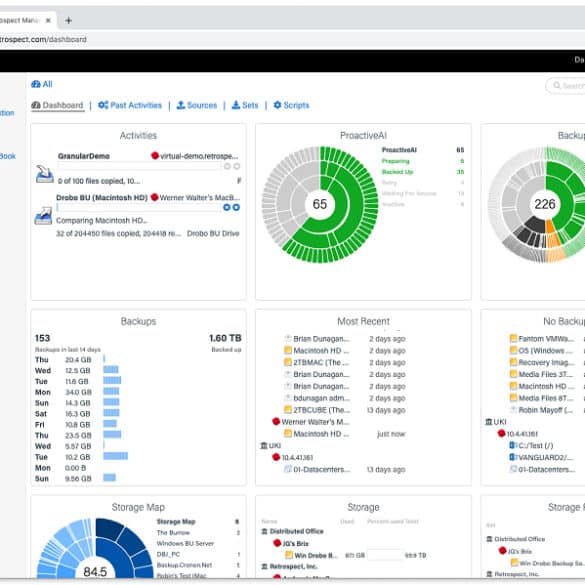Click Backup.Cronen.Net in Storage Map legend
Viewport: 585px width, 585px height.
click(x=184, y=565)
